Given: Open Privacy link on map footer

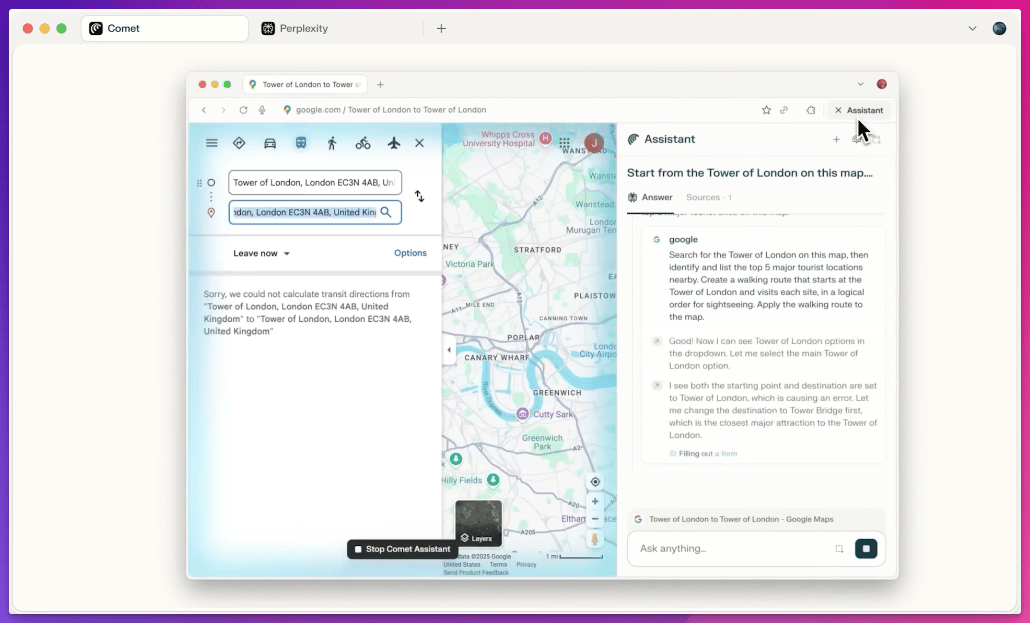Looking at the screenshot, I should [x=526, y=565].
